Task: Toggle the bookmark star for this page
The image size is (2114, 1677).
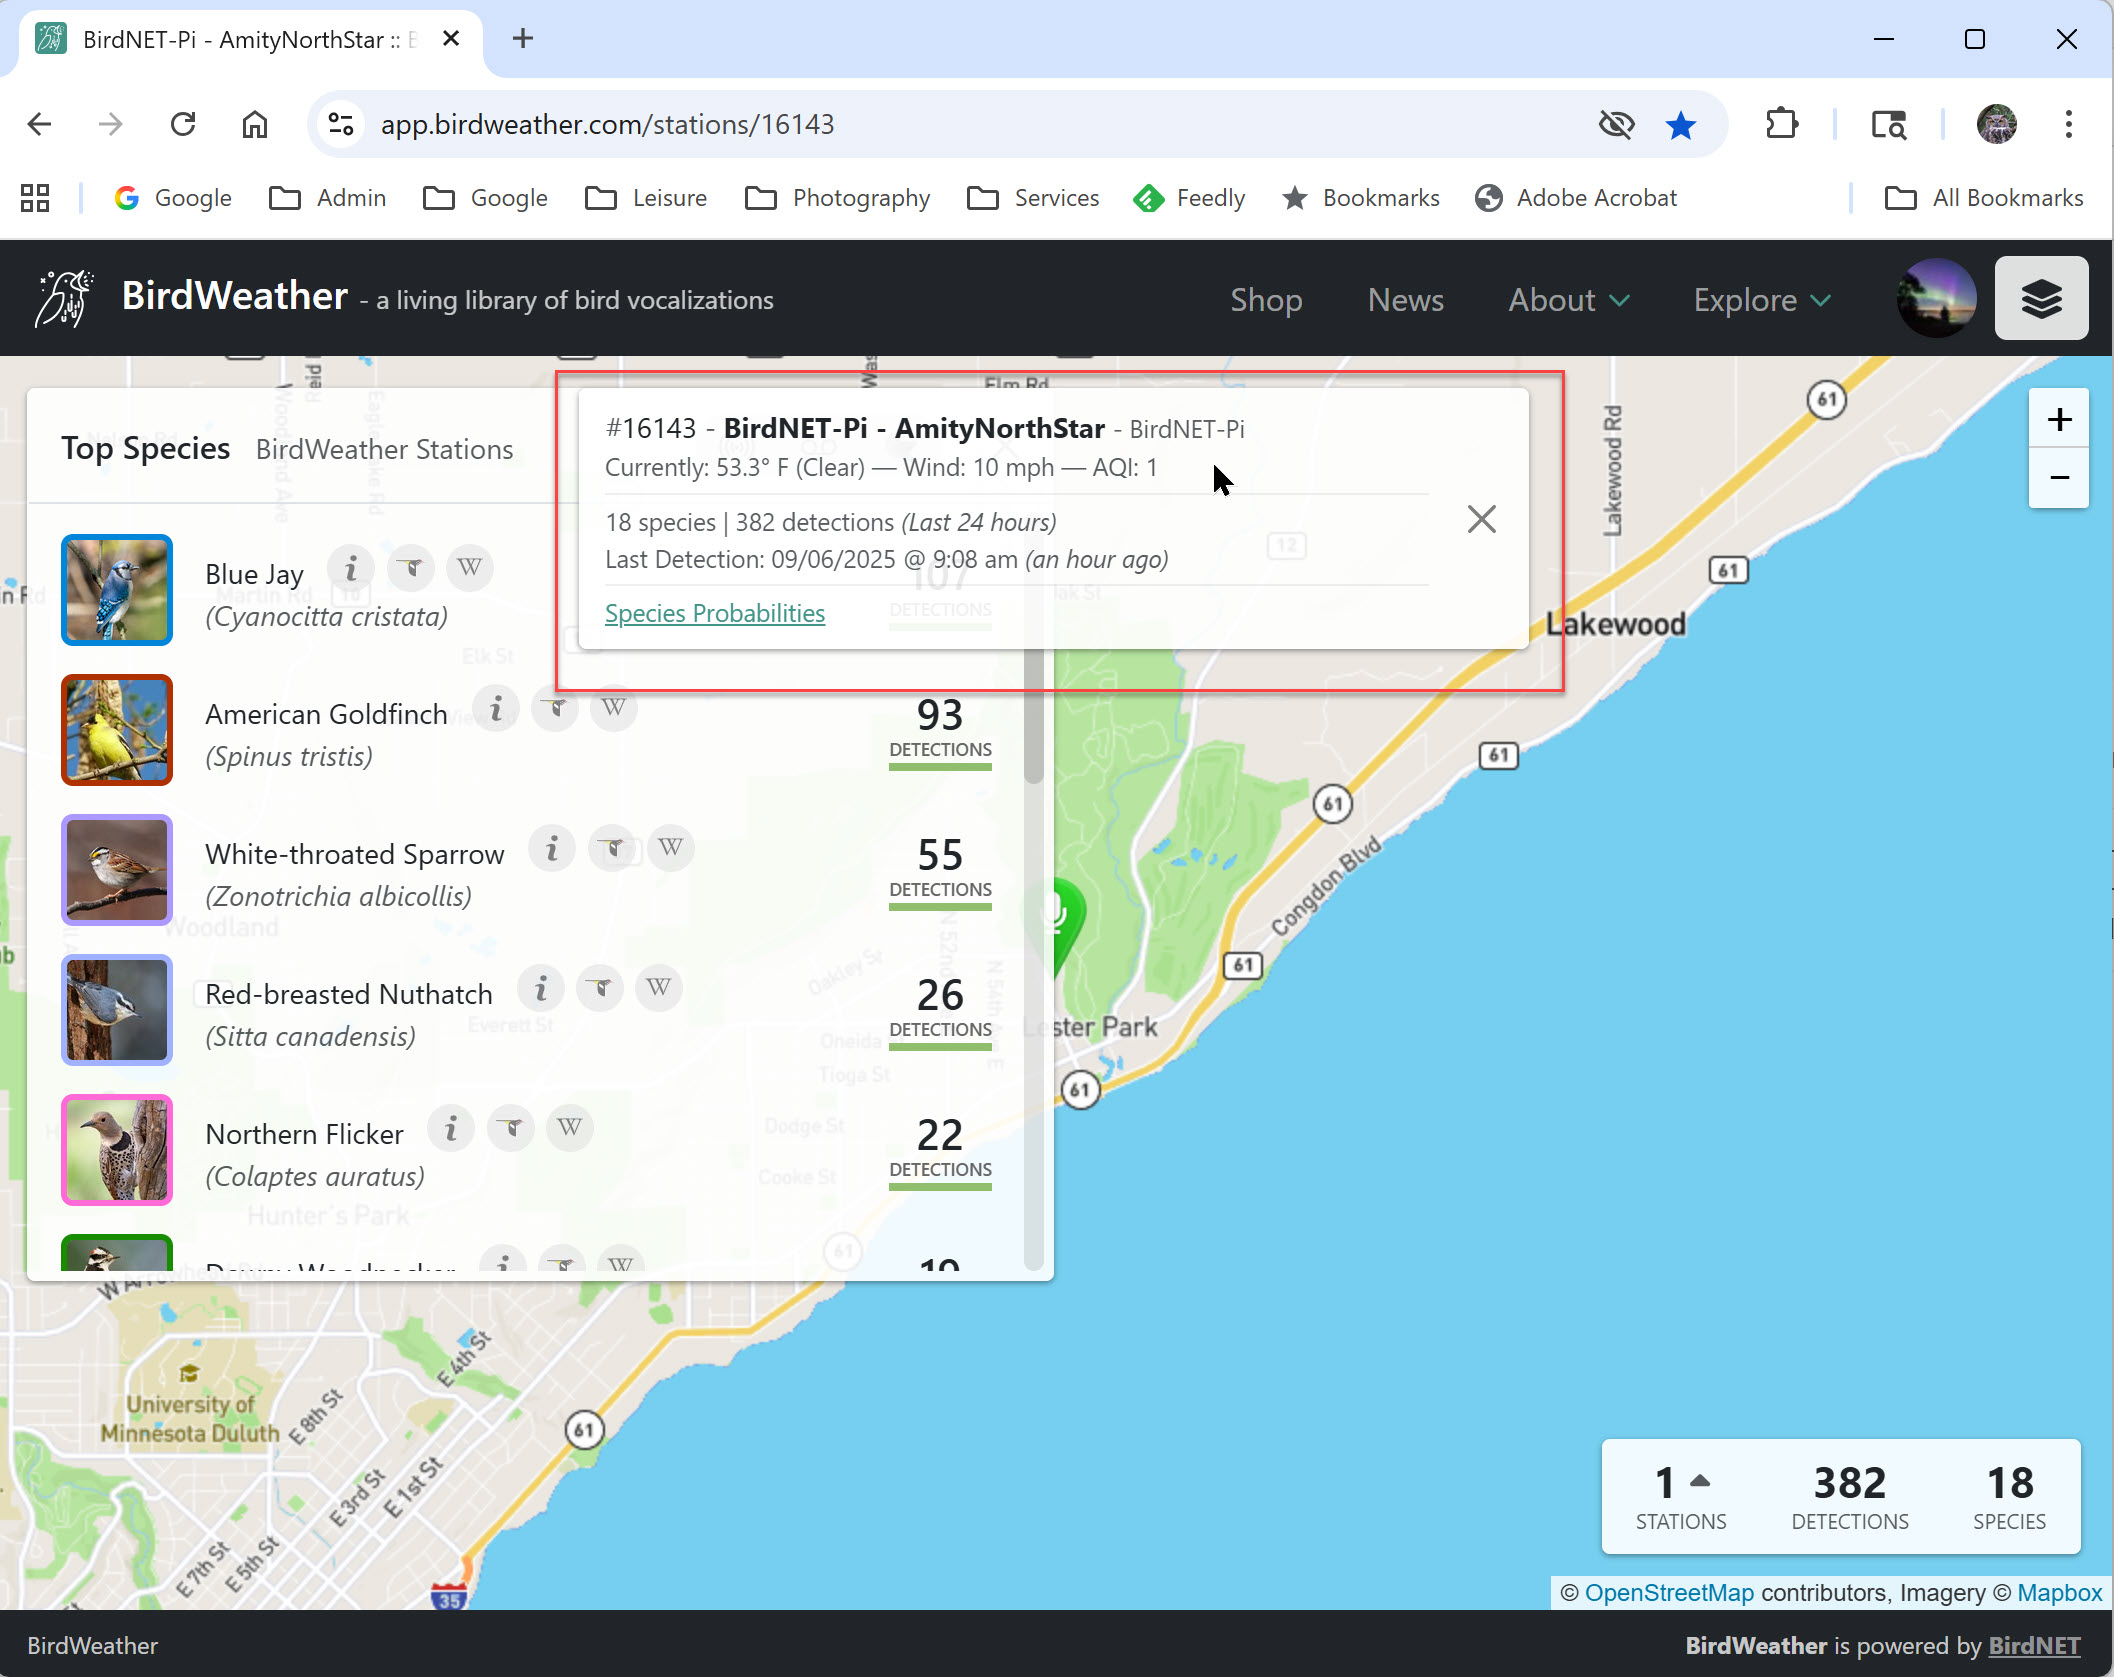Action: coord(1681,124)
